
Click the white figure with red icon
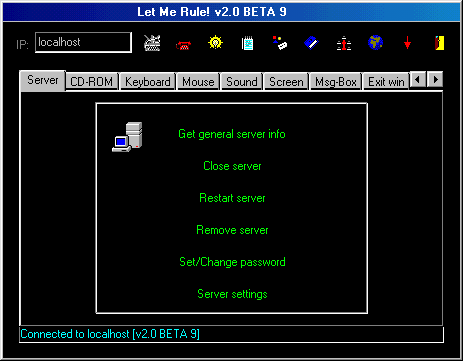coord(344,43)
